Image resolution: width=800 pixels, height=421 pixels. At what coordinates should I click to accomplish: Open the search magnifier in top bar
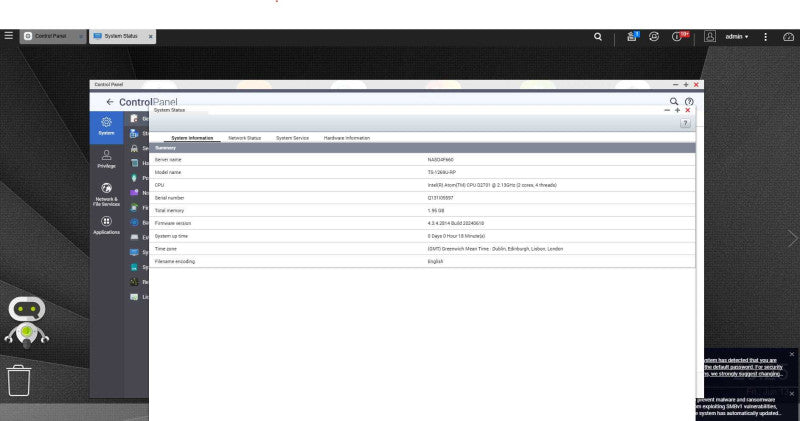pyautogui.click(x=597, y=37)
